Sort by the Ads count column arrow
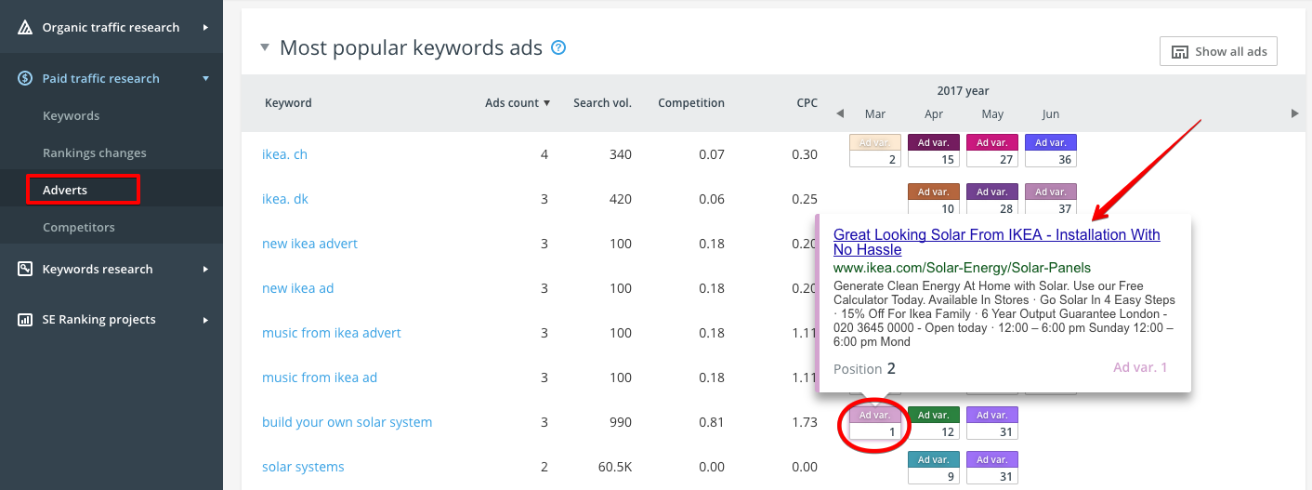The height and width of the screenshot is (490, 1312). (x=547, y=103)
